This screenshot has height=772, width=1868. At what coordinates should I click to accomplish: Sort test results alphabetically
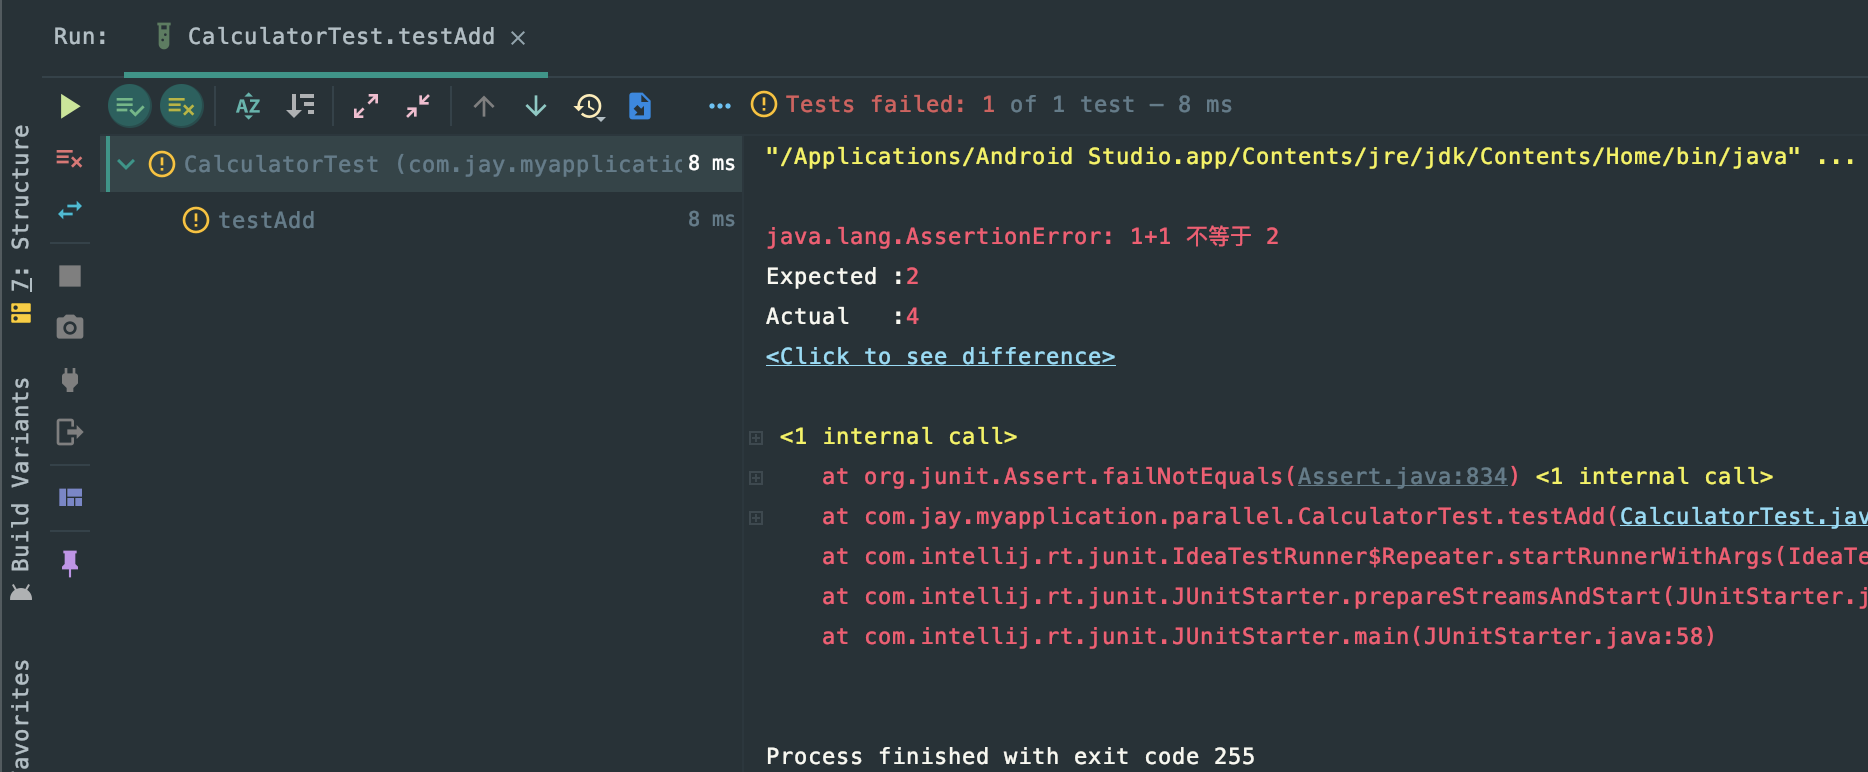(248, 106)
